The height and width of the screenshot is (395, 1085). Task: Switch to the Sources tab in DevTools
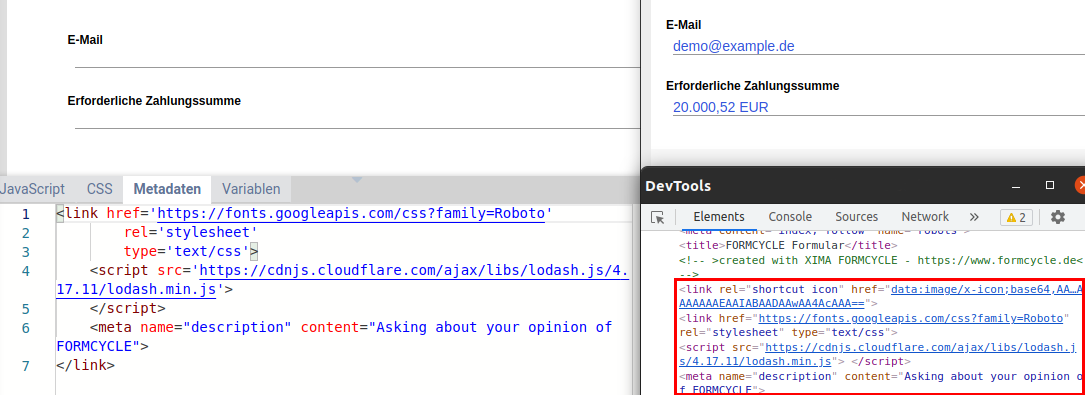[x=857, y=217]
